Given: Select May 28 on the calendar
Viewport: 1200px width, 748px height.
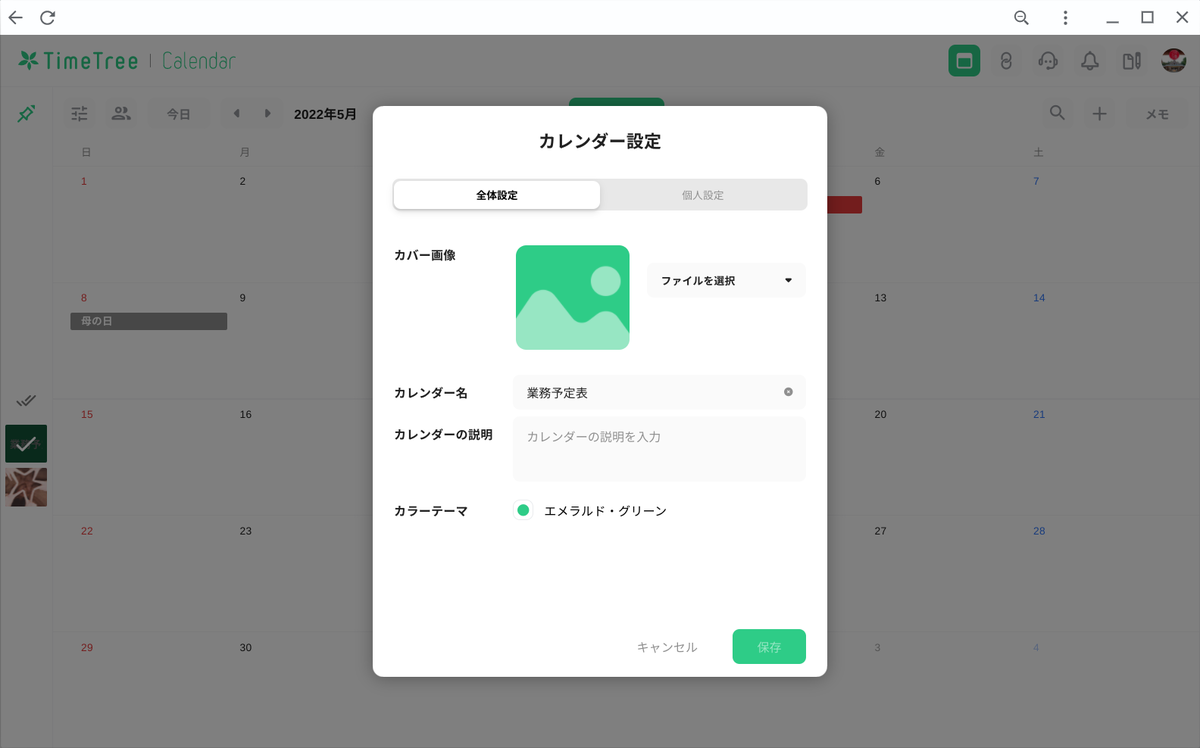Looking at the screenshot, I should click(1039, 531).
